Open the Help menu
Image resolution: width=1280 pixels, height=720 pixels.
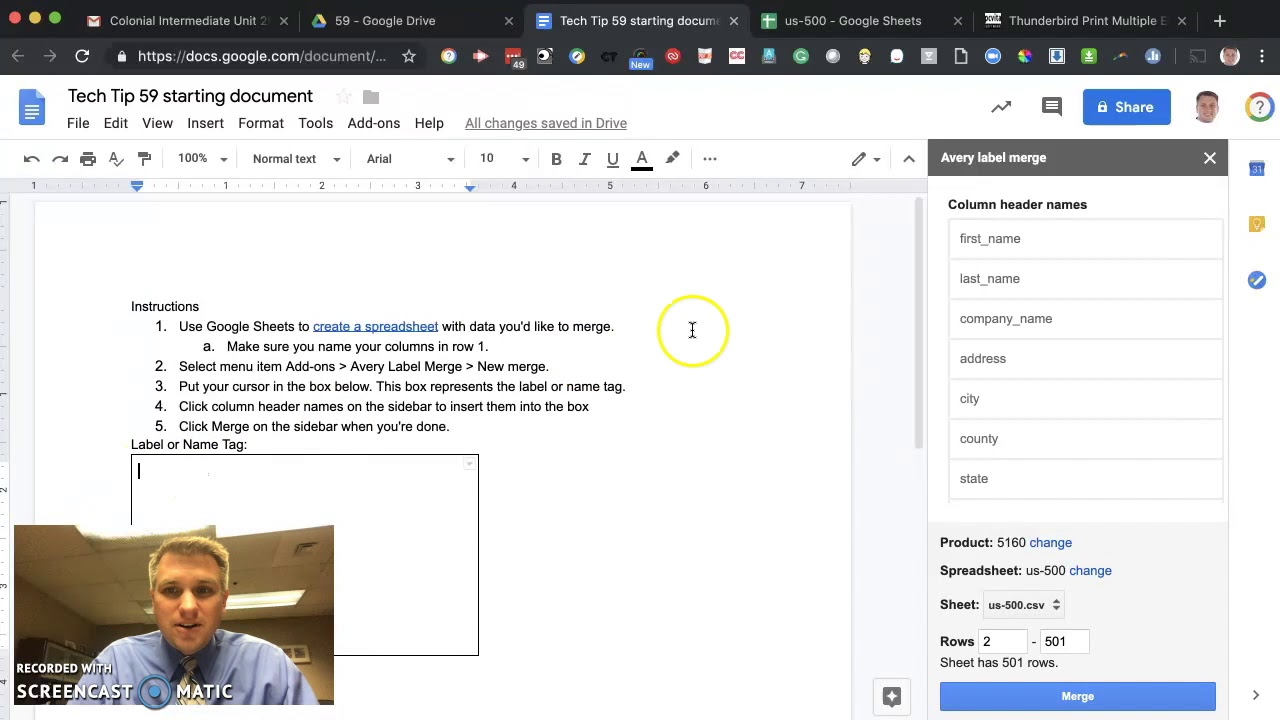[x=429, y=123]
